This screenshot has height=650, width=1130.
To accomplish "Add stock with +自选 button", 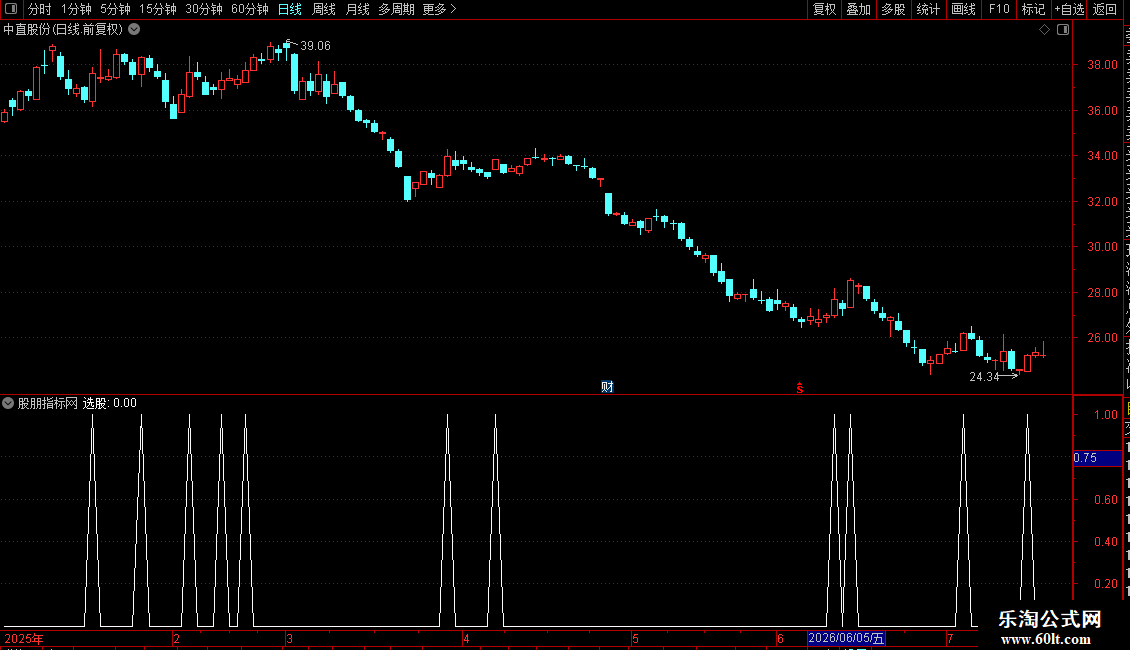I will [1069, 9].
